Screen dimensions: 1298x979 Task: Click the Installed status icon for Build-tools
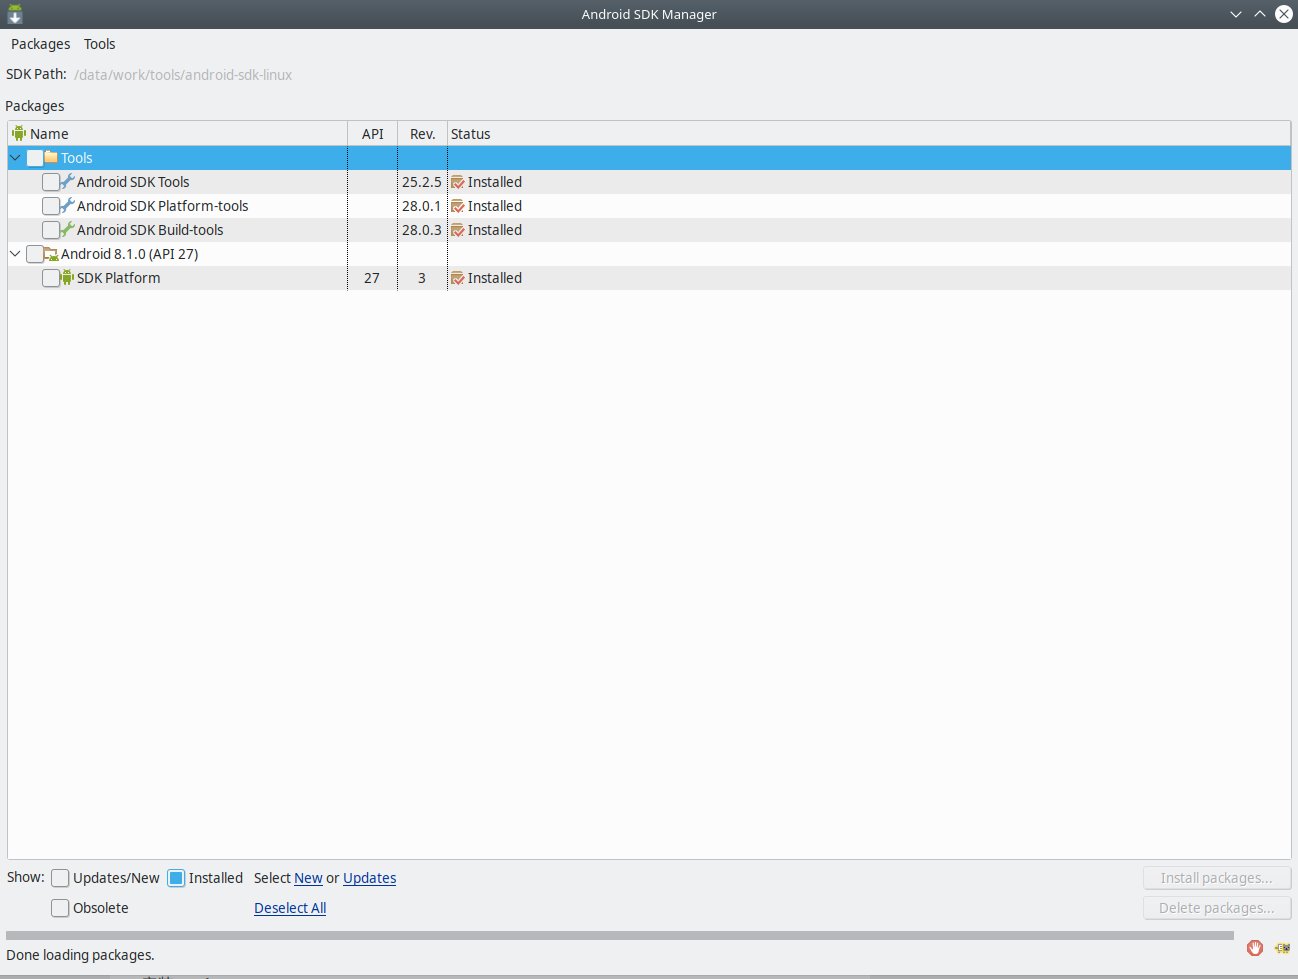[x=458, y=230]
